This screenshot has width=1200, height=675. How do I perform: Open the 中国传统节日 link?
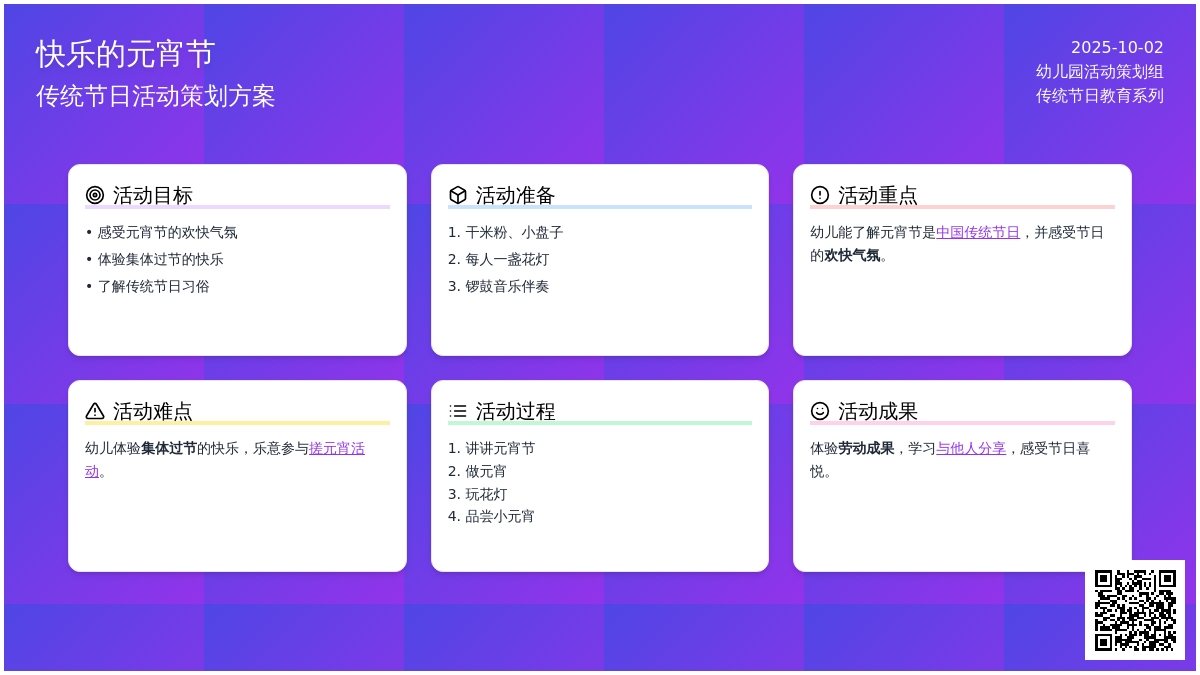(x=977, y=232)
